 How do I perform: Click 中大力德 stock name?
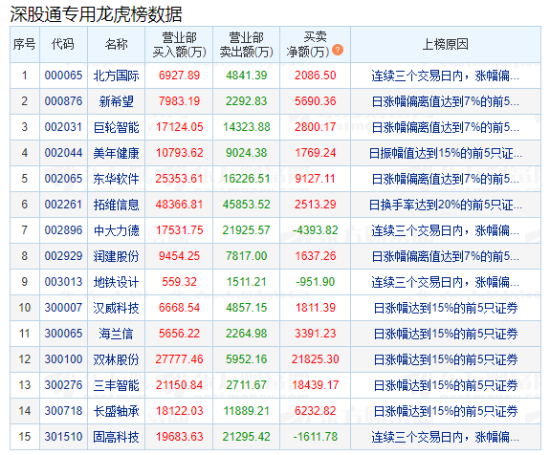coord(116,230)
